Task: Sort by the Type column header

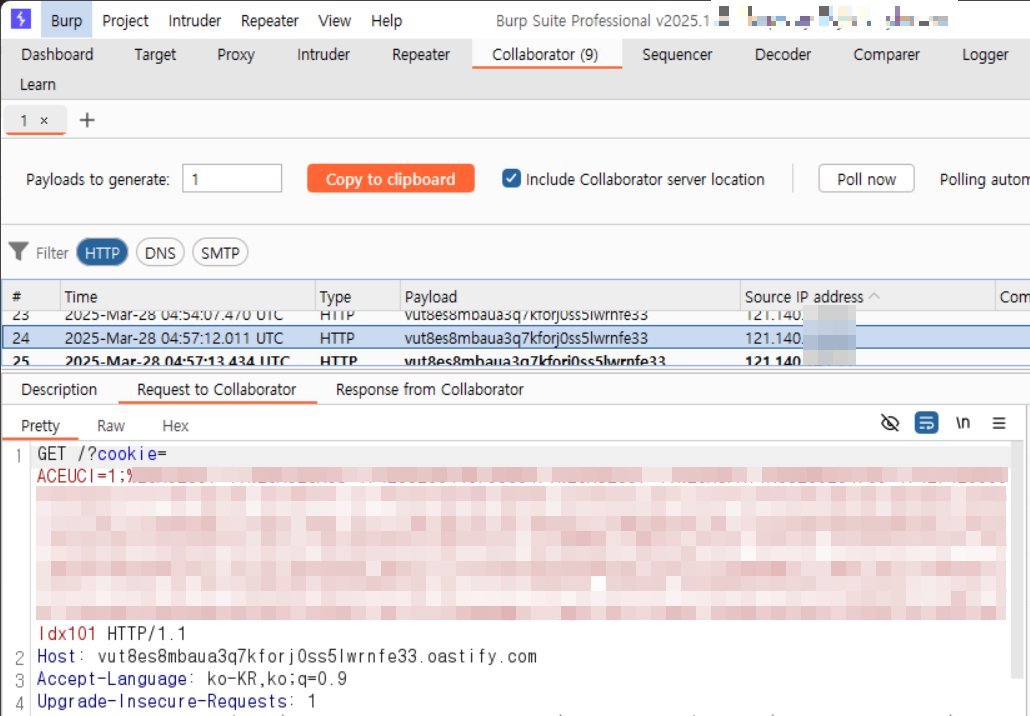Action: pyautogui.click(x=358, y=296)
